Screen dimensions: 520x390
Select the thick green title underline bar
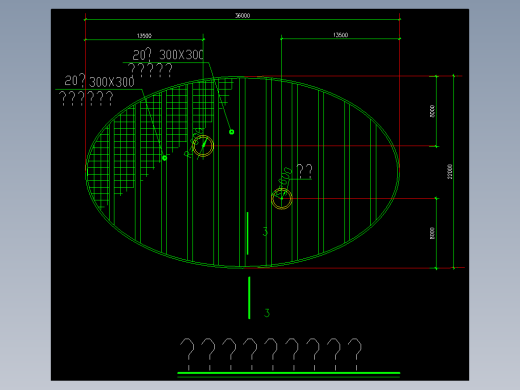(x=289, y=373)
